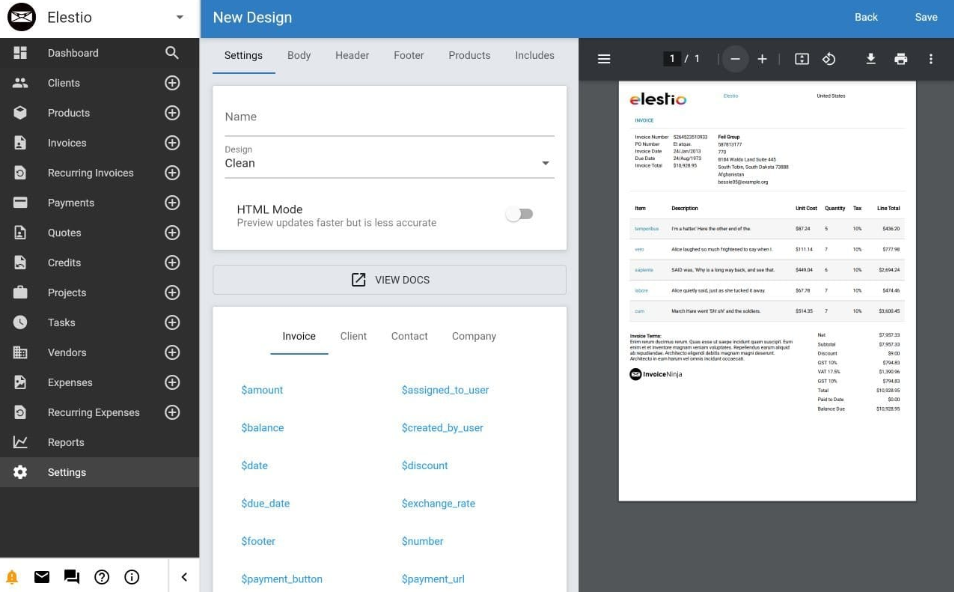
Task: Collapse the sidebar with chevron arrow
Action: [x=184, y=577]
